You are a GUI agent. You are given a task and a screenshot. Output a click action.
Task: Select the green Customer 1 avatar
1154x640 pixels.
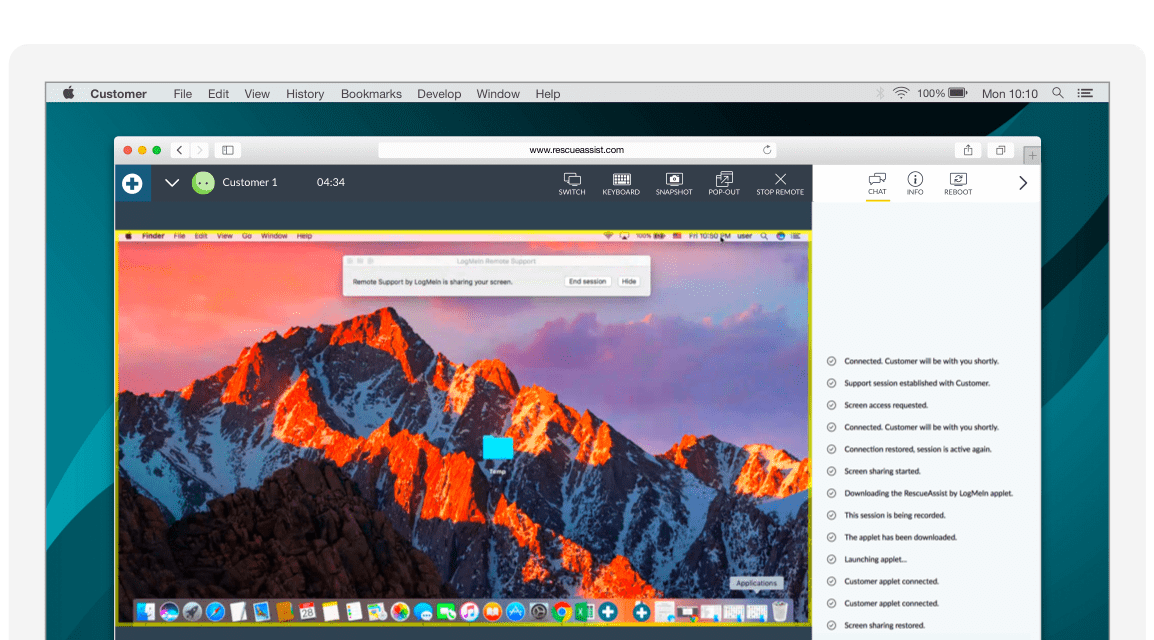click(x=203, y=182)
